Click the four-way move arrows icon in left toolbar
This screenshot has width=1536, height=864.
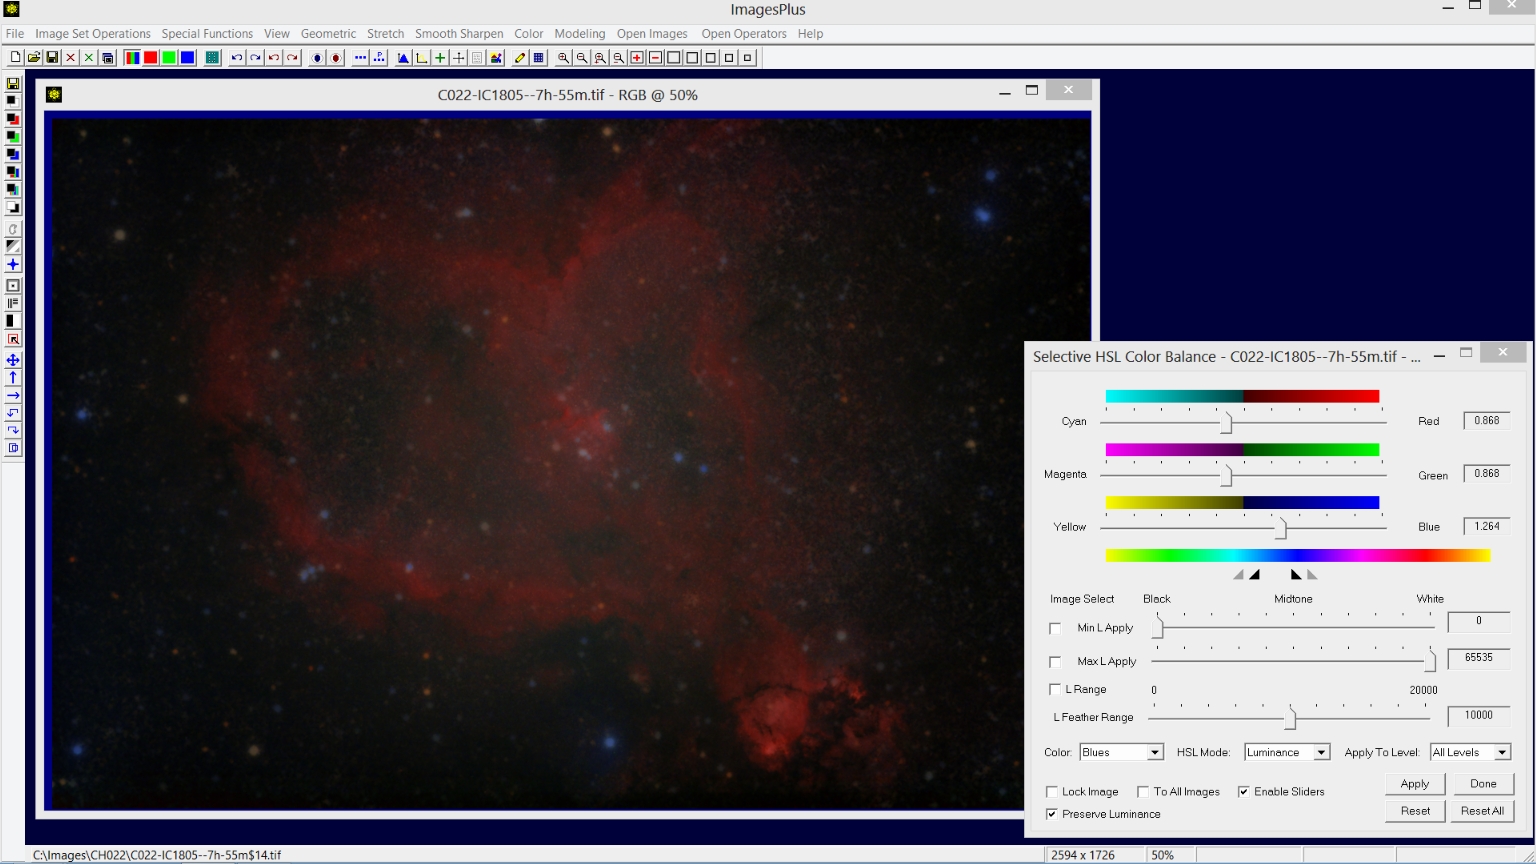tap(13, 360)
